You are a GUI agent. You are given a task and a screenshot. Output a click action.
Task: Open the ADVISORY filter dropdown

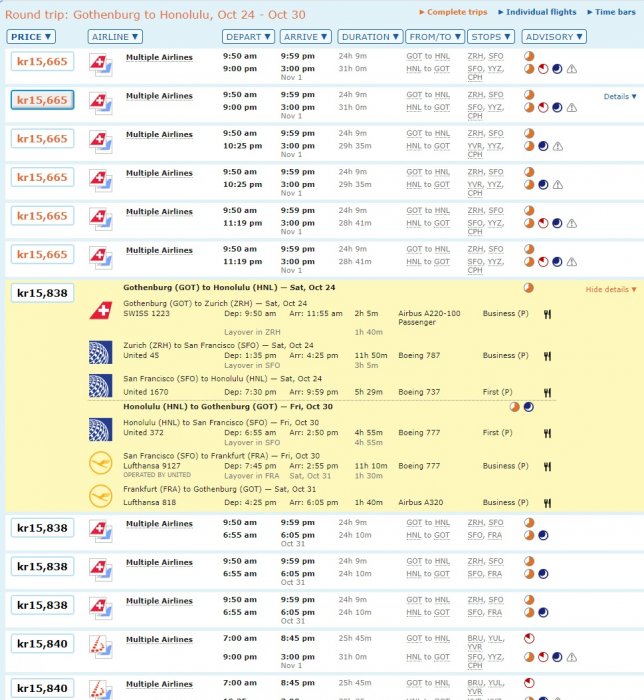(552, 36)
